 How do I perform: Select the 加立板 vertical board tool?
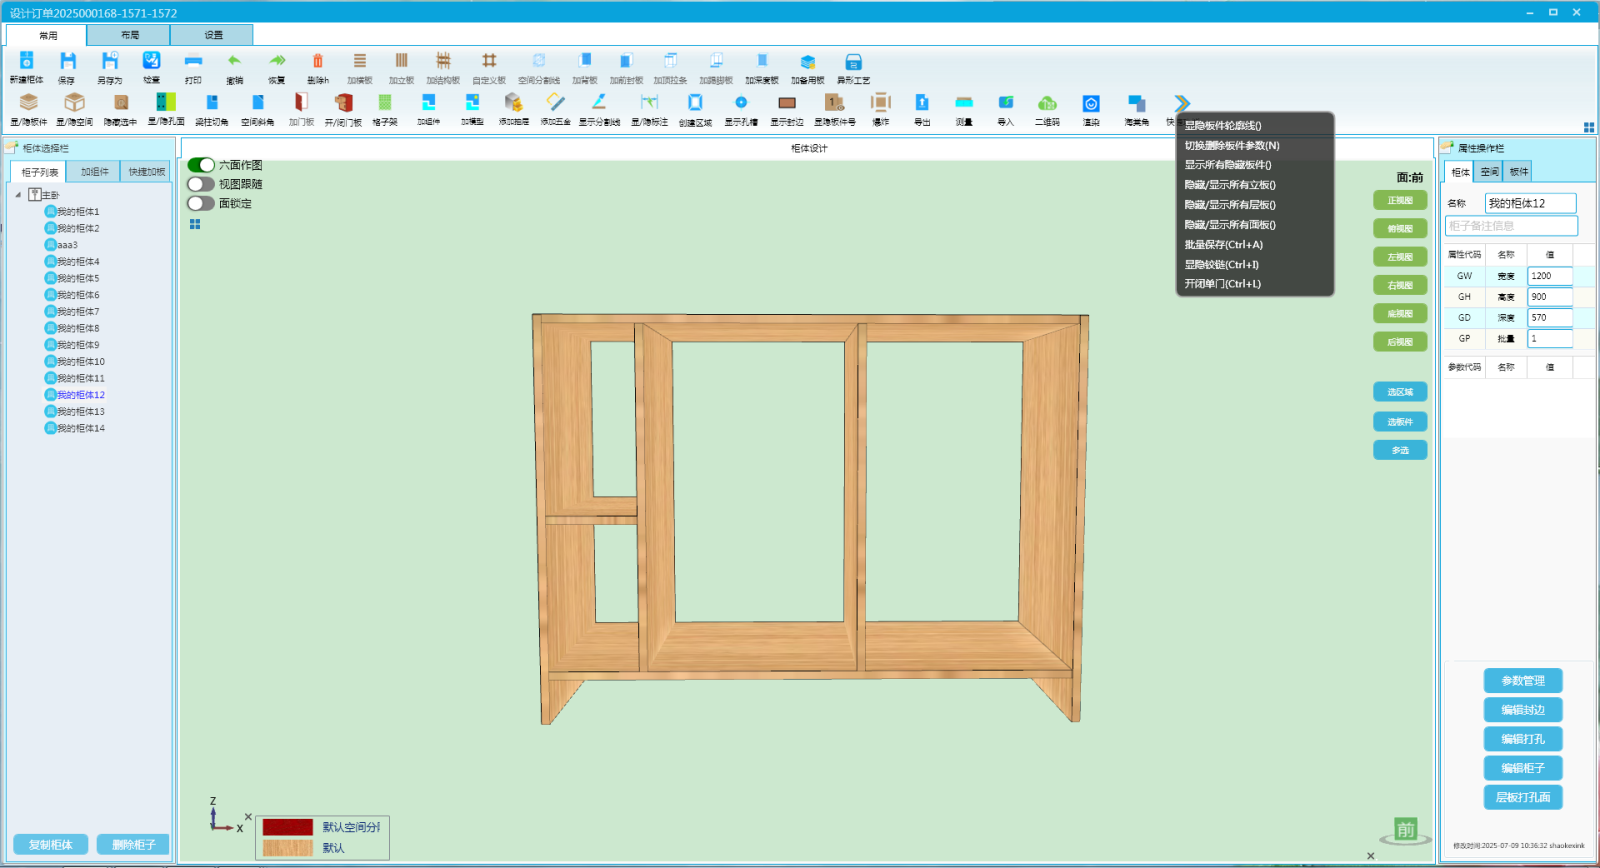[401, 62]
